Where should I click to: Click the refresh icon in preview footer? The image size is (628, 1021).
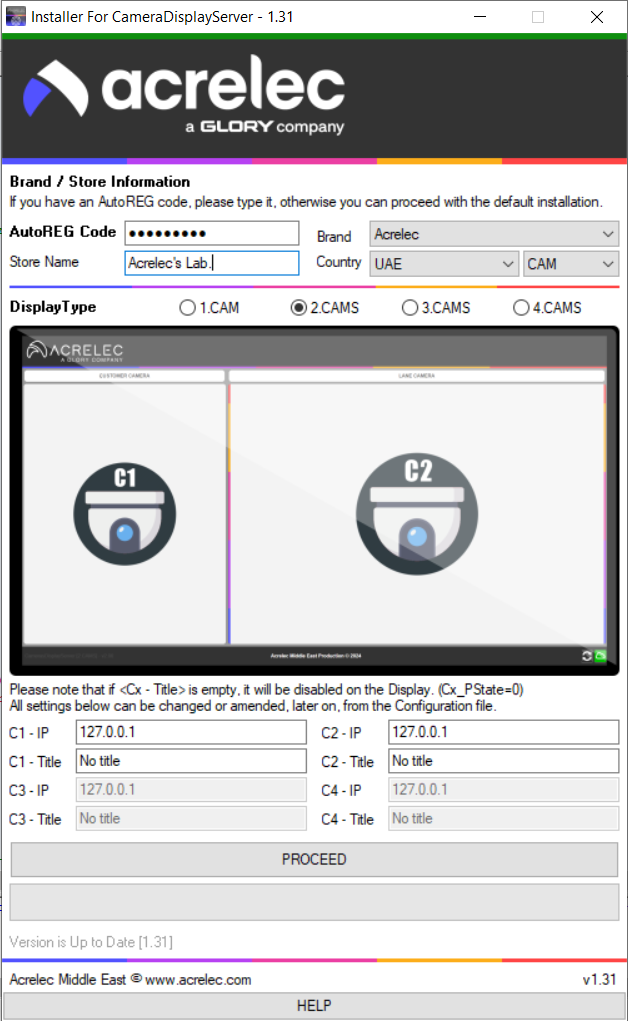point(586,656)
